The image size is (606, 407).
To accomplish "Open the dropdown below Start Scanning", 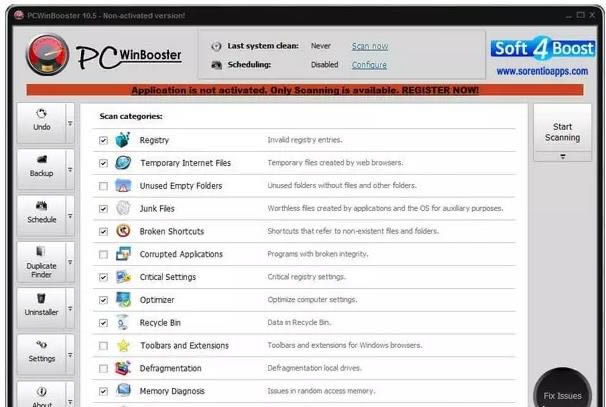I will click(x=563, y=157).
